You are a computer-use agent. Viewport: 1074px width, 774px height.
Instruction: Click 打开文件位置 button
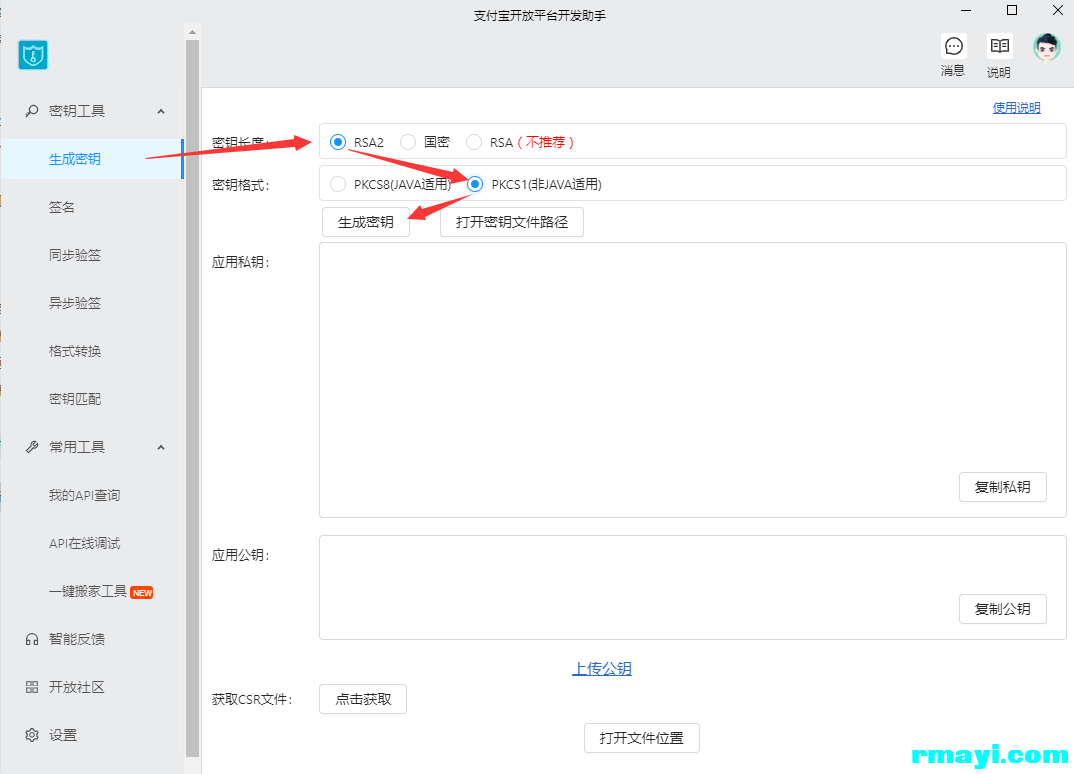(642, 738)
